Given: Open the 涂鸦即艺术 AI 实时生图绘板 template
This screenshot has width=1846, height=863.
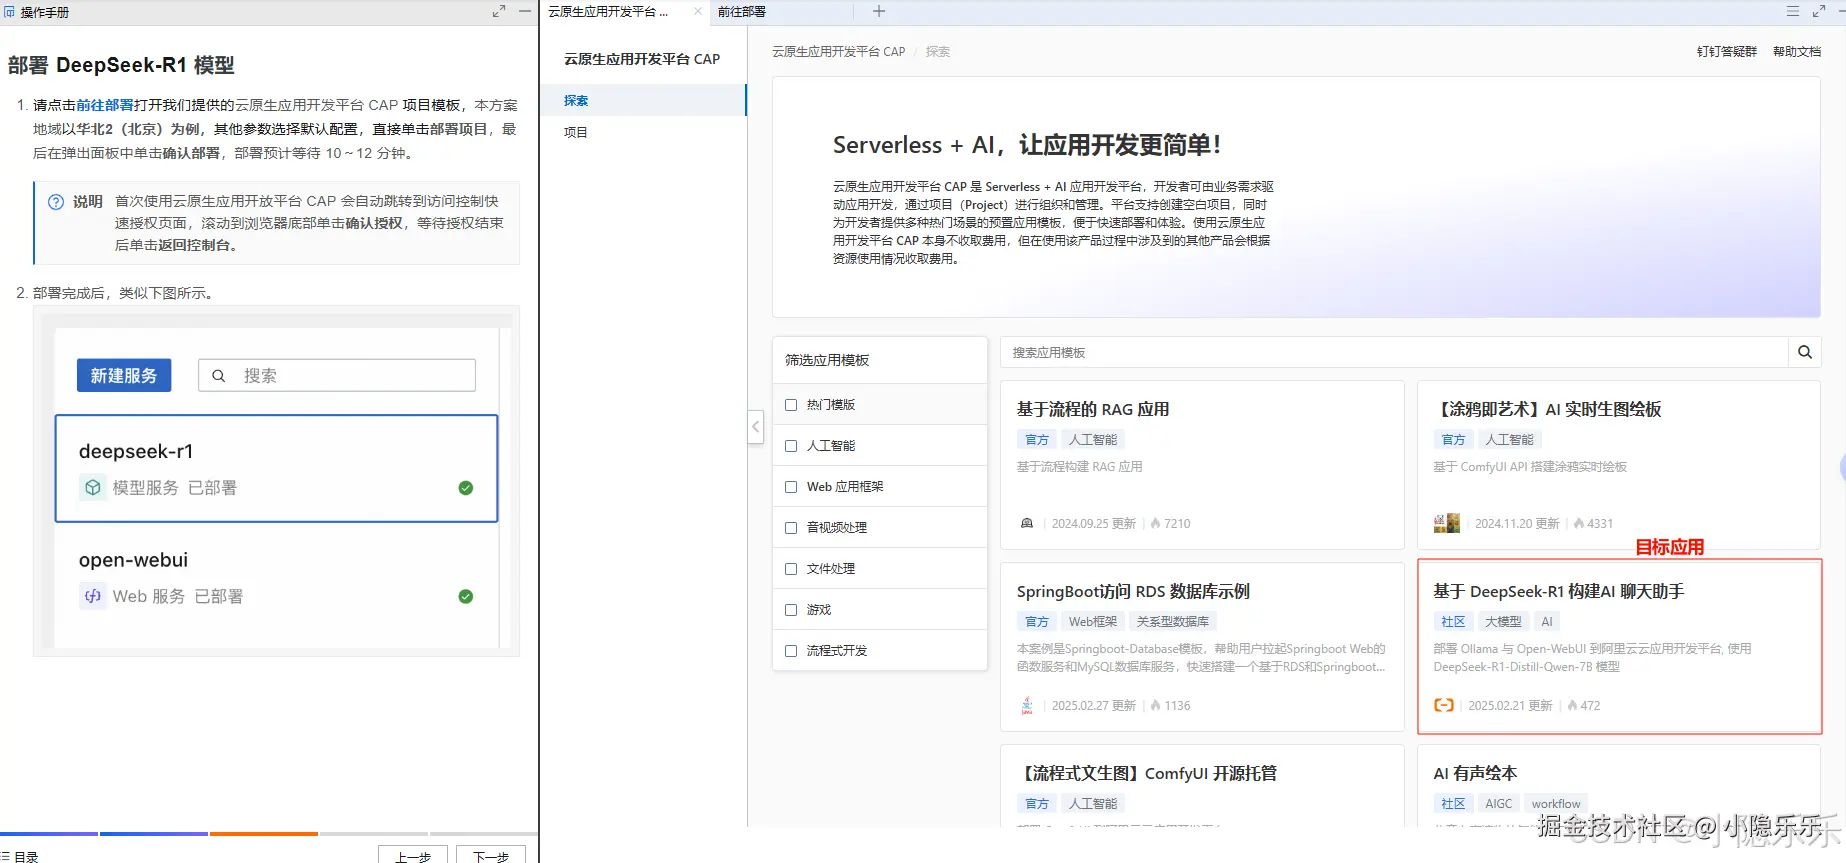Looking at the screenshot, I should point(1620,465).
